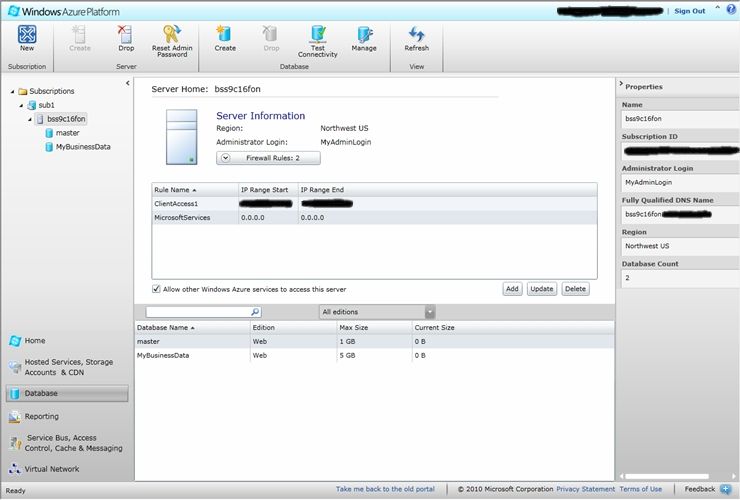Viewport: 740px width, 500px height.
Task: Select master in the tree
Action: click(67, 133)
